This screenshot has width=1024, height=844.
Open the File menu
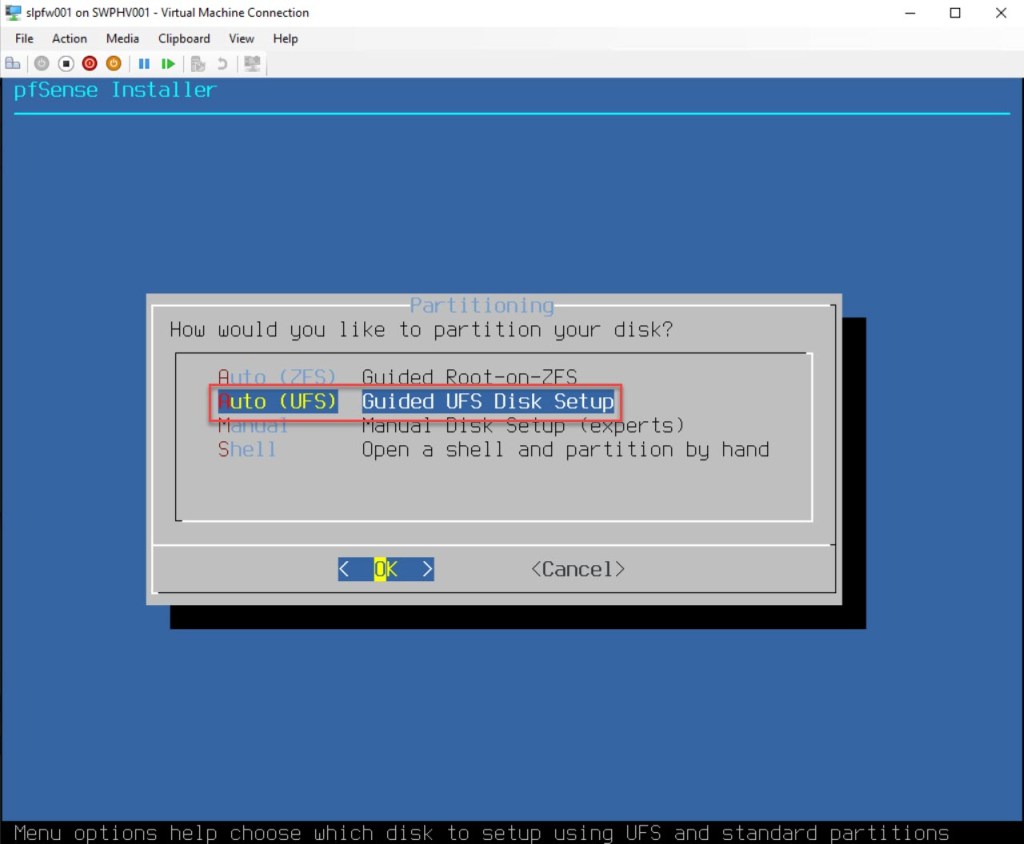(24, 38)
